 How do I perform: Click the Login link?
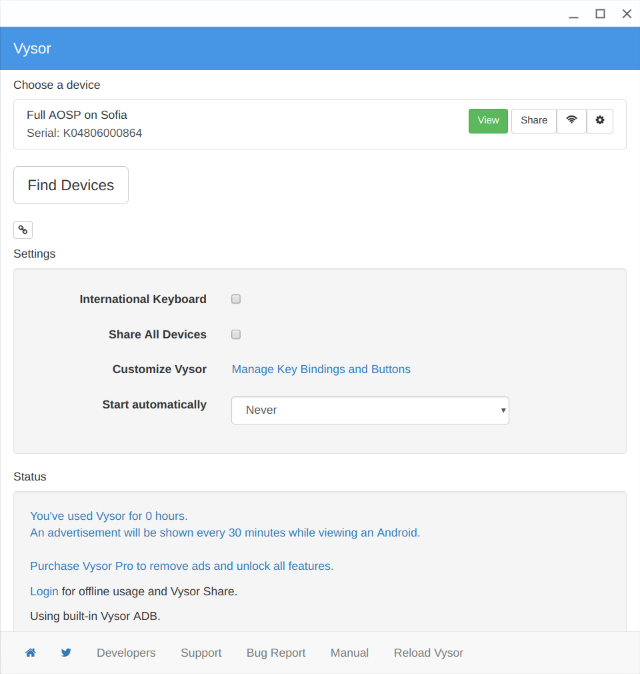click(x=44, y=591)
